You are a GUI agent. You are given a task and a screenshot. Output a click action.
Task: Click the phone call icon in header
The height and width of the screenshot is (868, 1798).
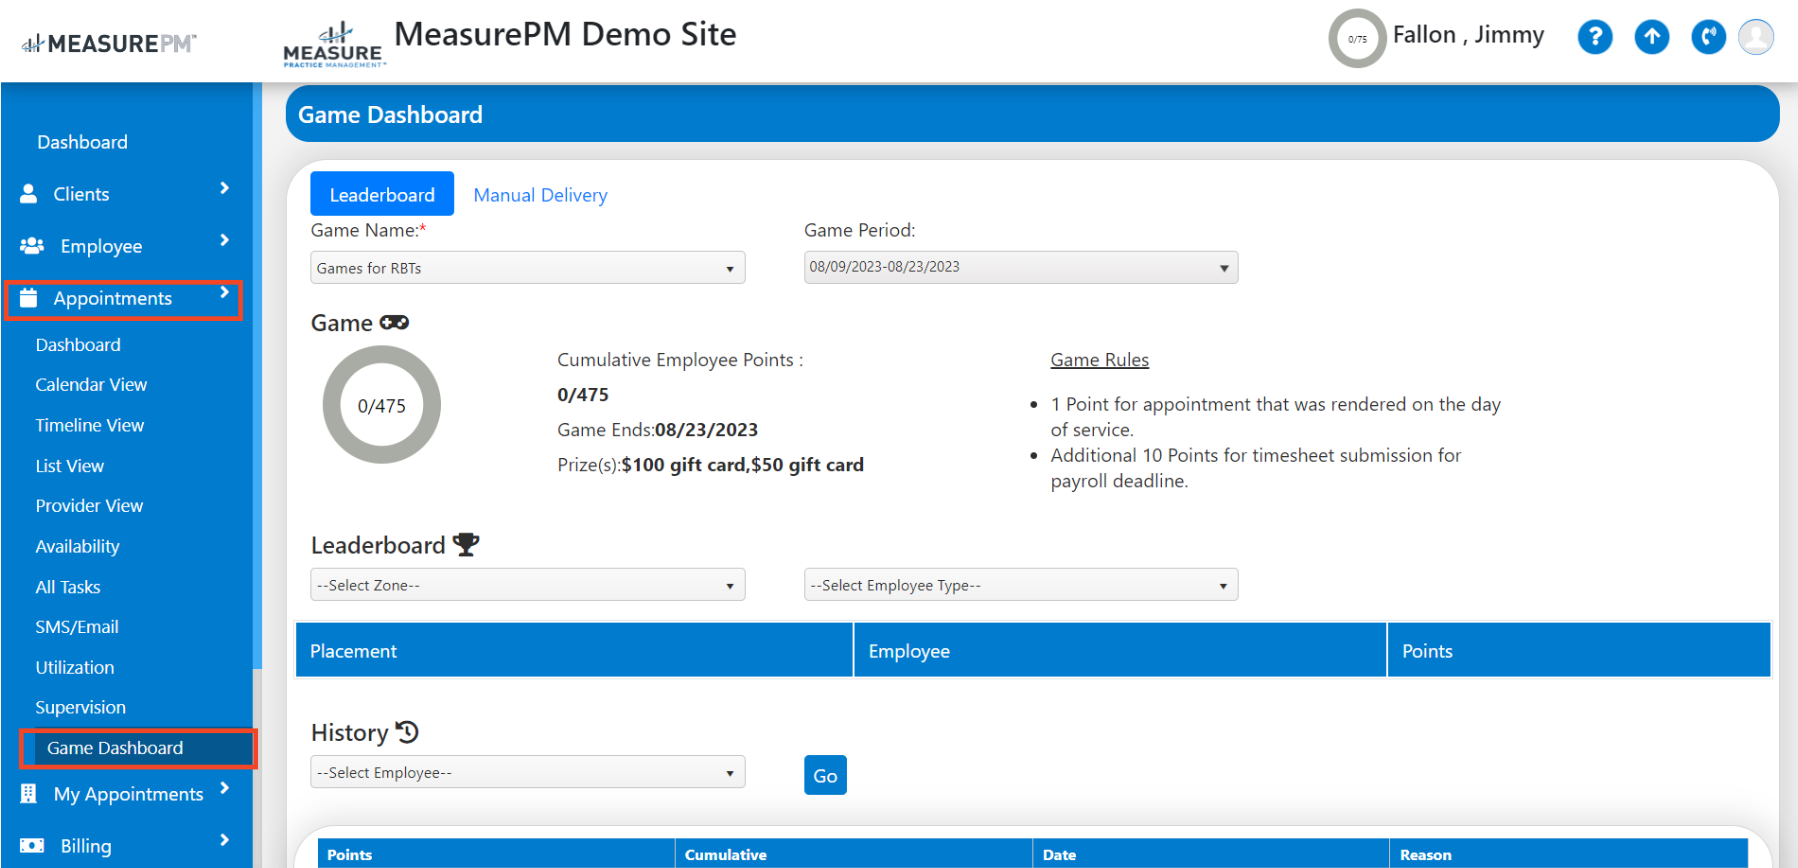pyautogui.click(x=1708, y=38)
